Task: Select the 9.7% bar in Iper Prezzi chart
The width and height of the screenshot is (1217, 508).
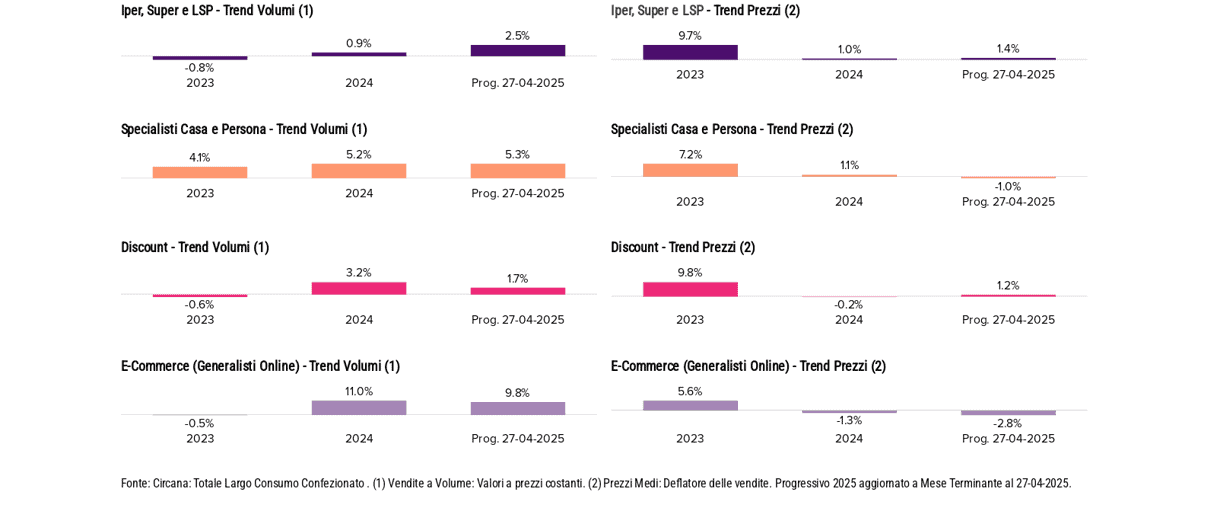Action: click(690, 52)
